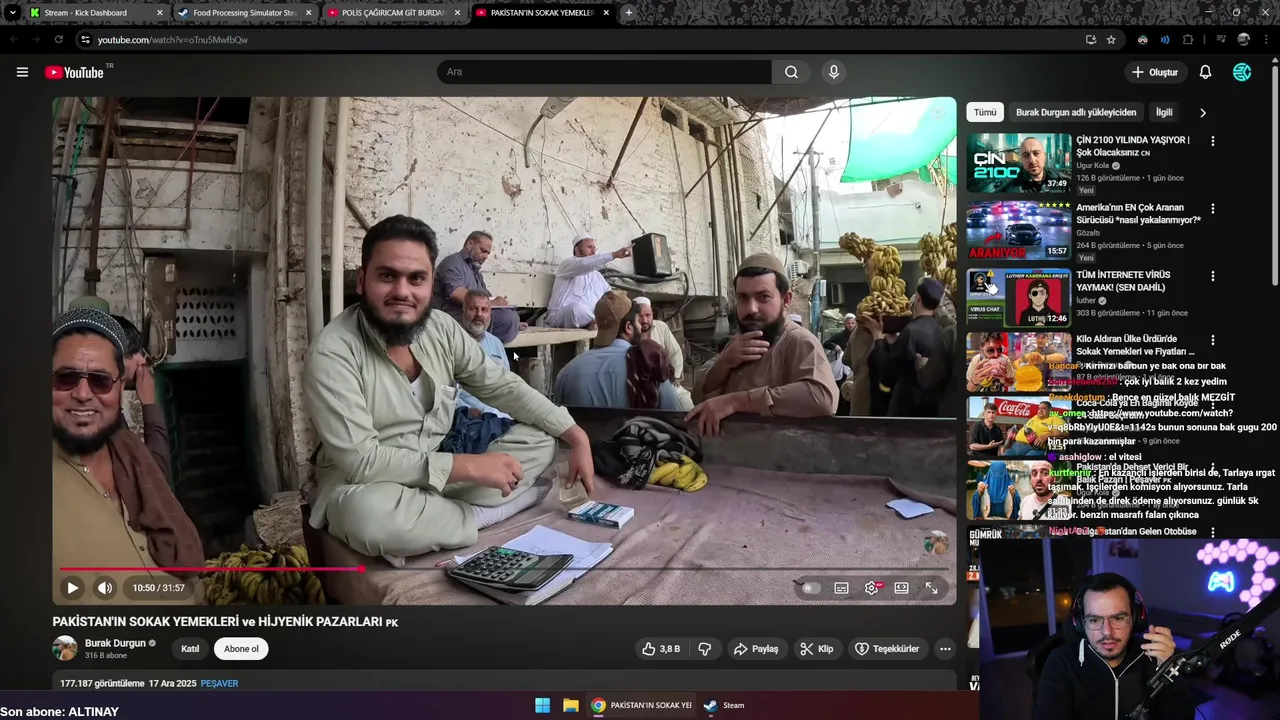The height and width of the screenshot is (720, 1280).
Task: Toggle subtitles in the video player
Action: click(841, 588)
